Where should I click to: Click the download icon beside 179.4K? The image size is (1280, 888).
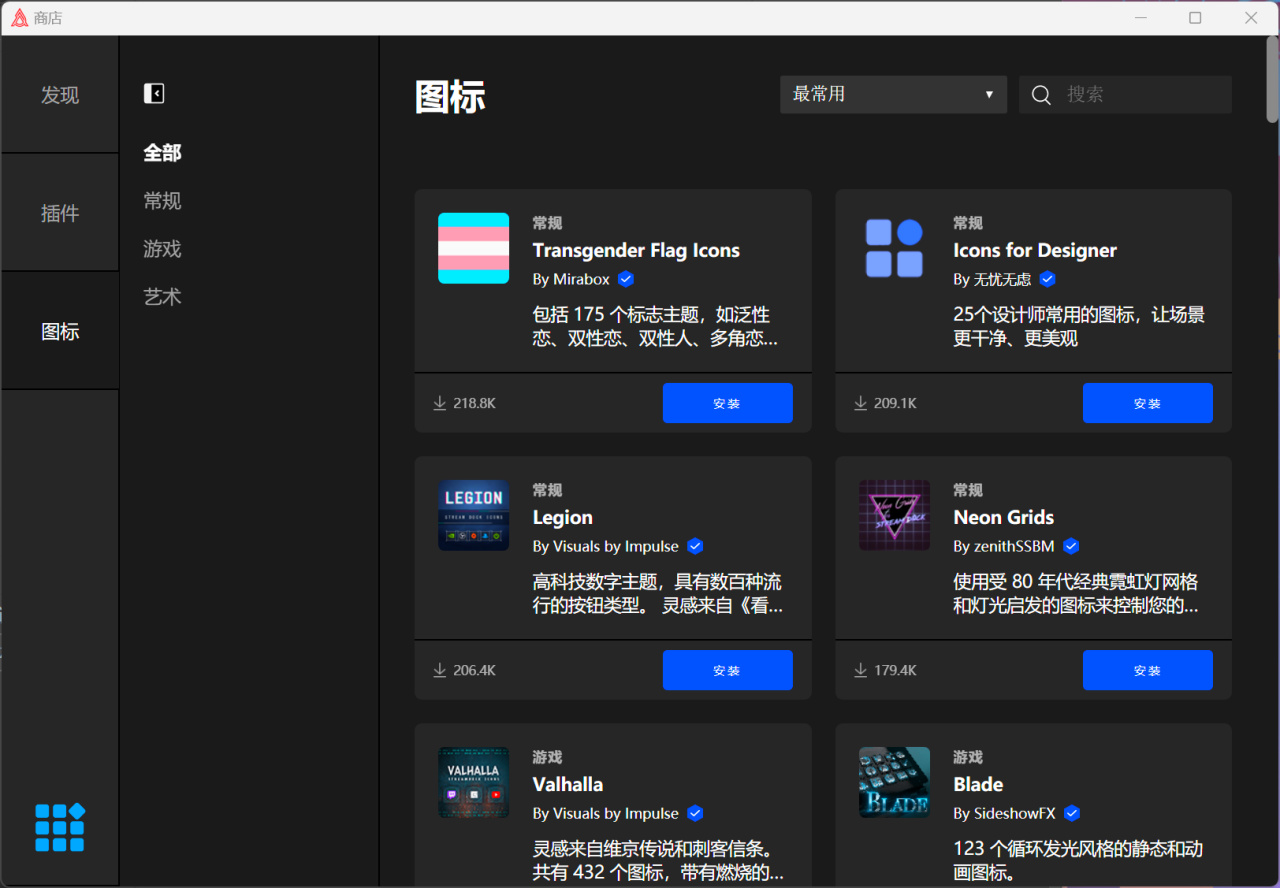pyautogui.click(x=860, y=670)
